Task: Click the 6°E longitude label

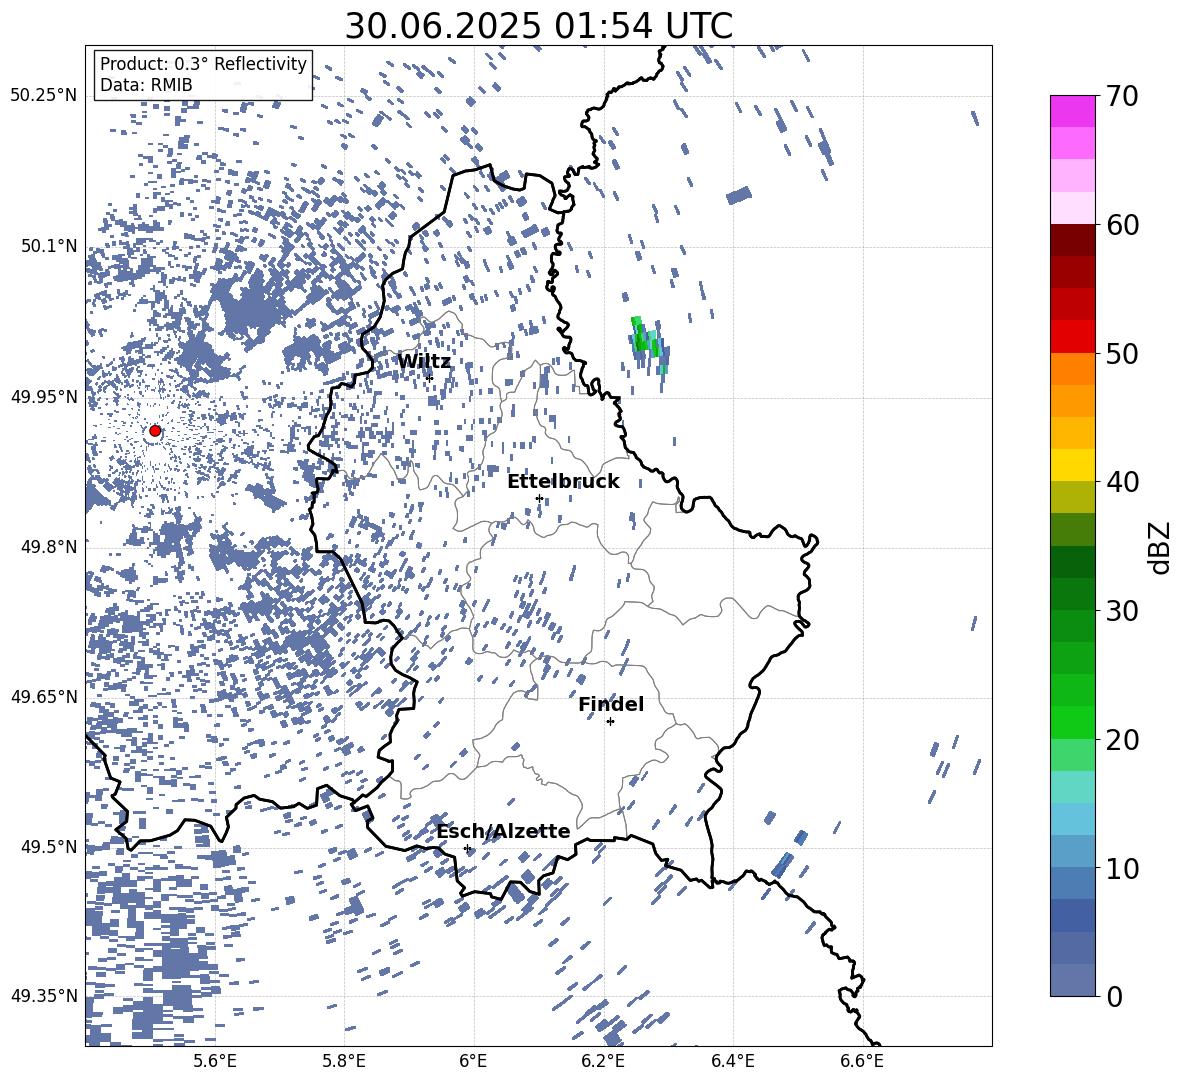Action: click(x=473, y=1061)
